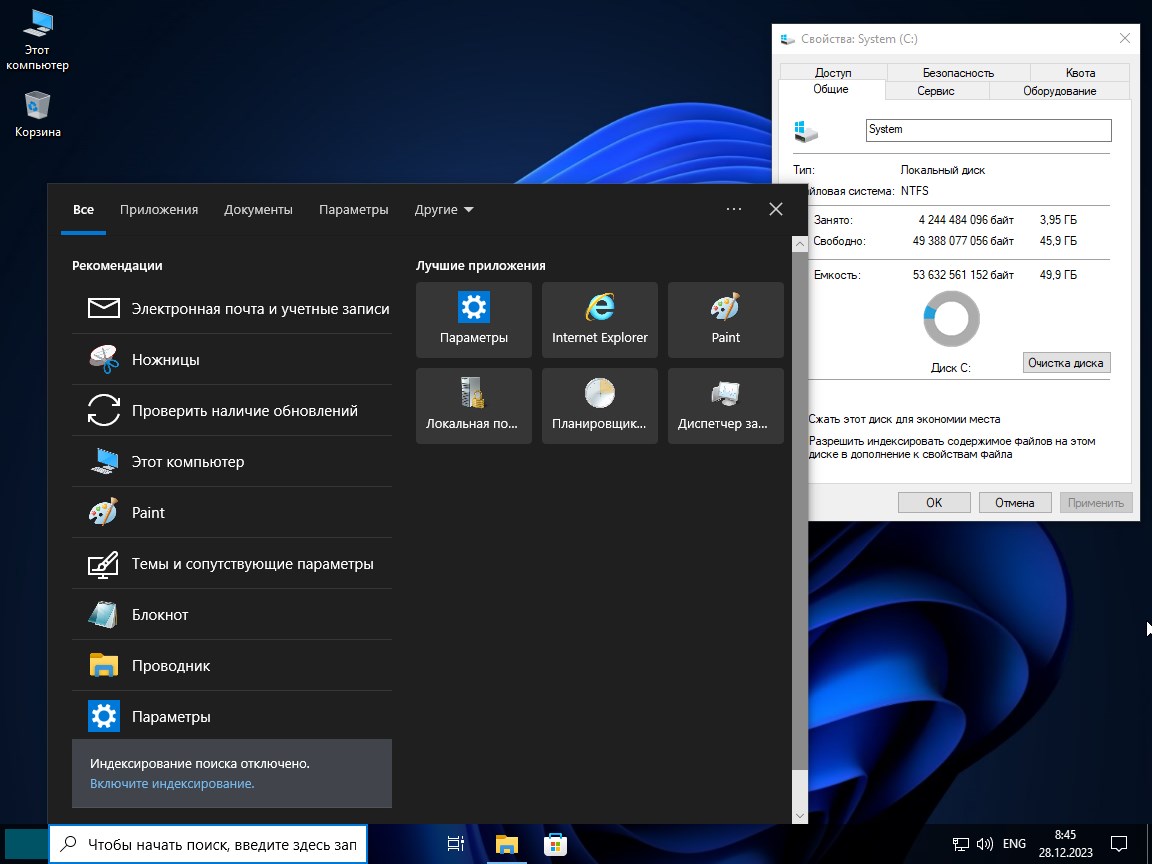Open Блокнот from recommendations
This screenshot has height=864, width=1152.
[160, 614]
